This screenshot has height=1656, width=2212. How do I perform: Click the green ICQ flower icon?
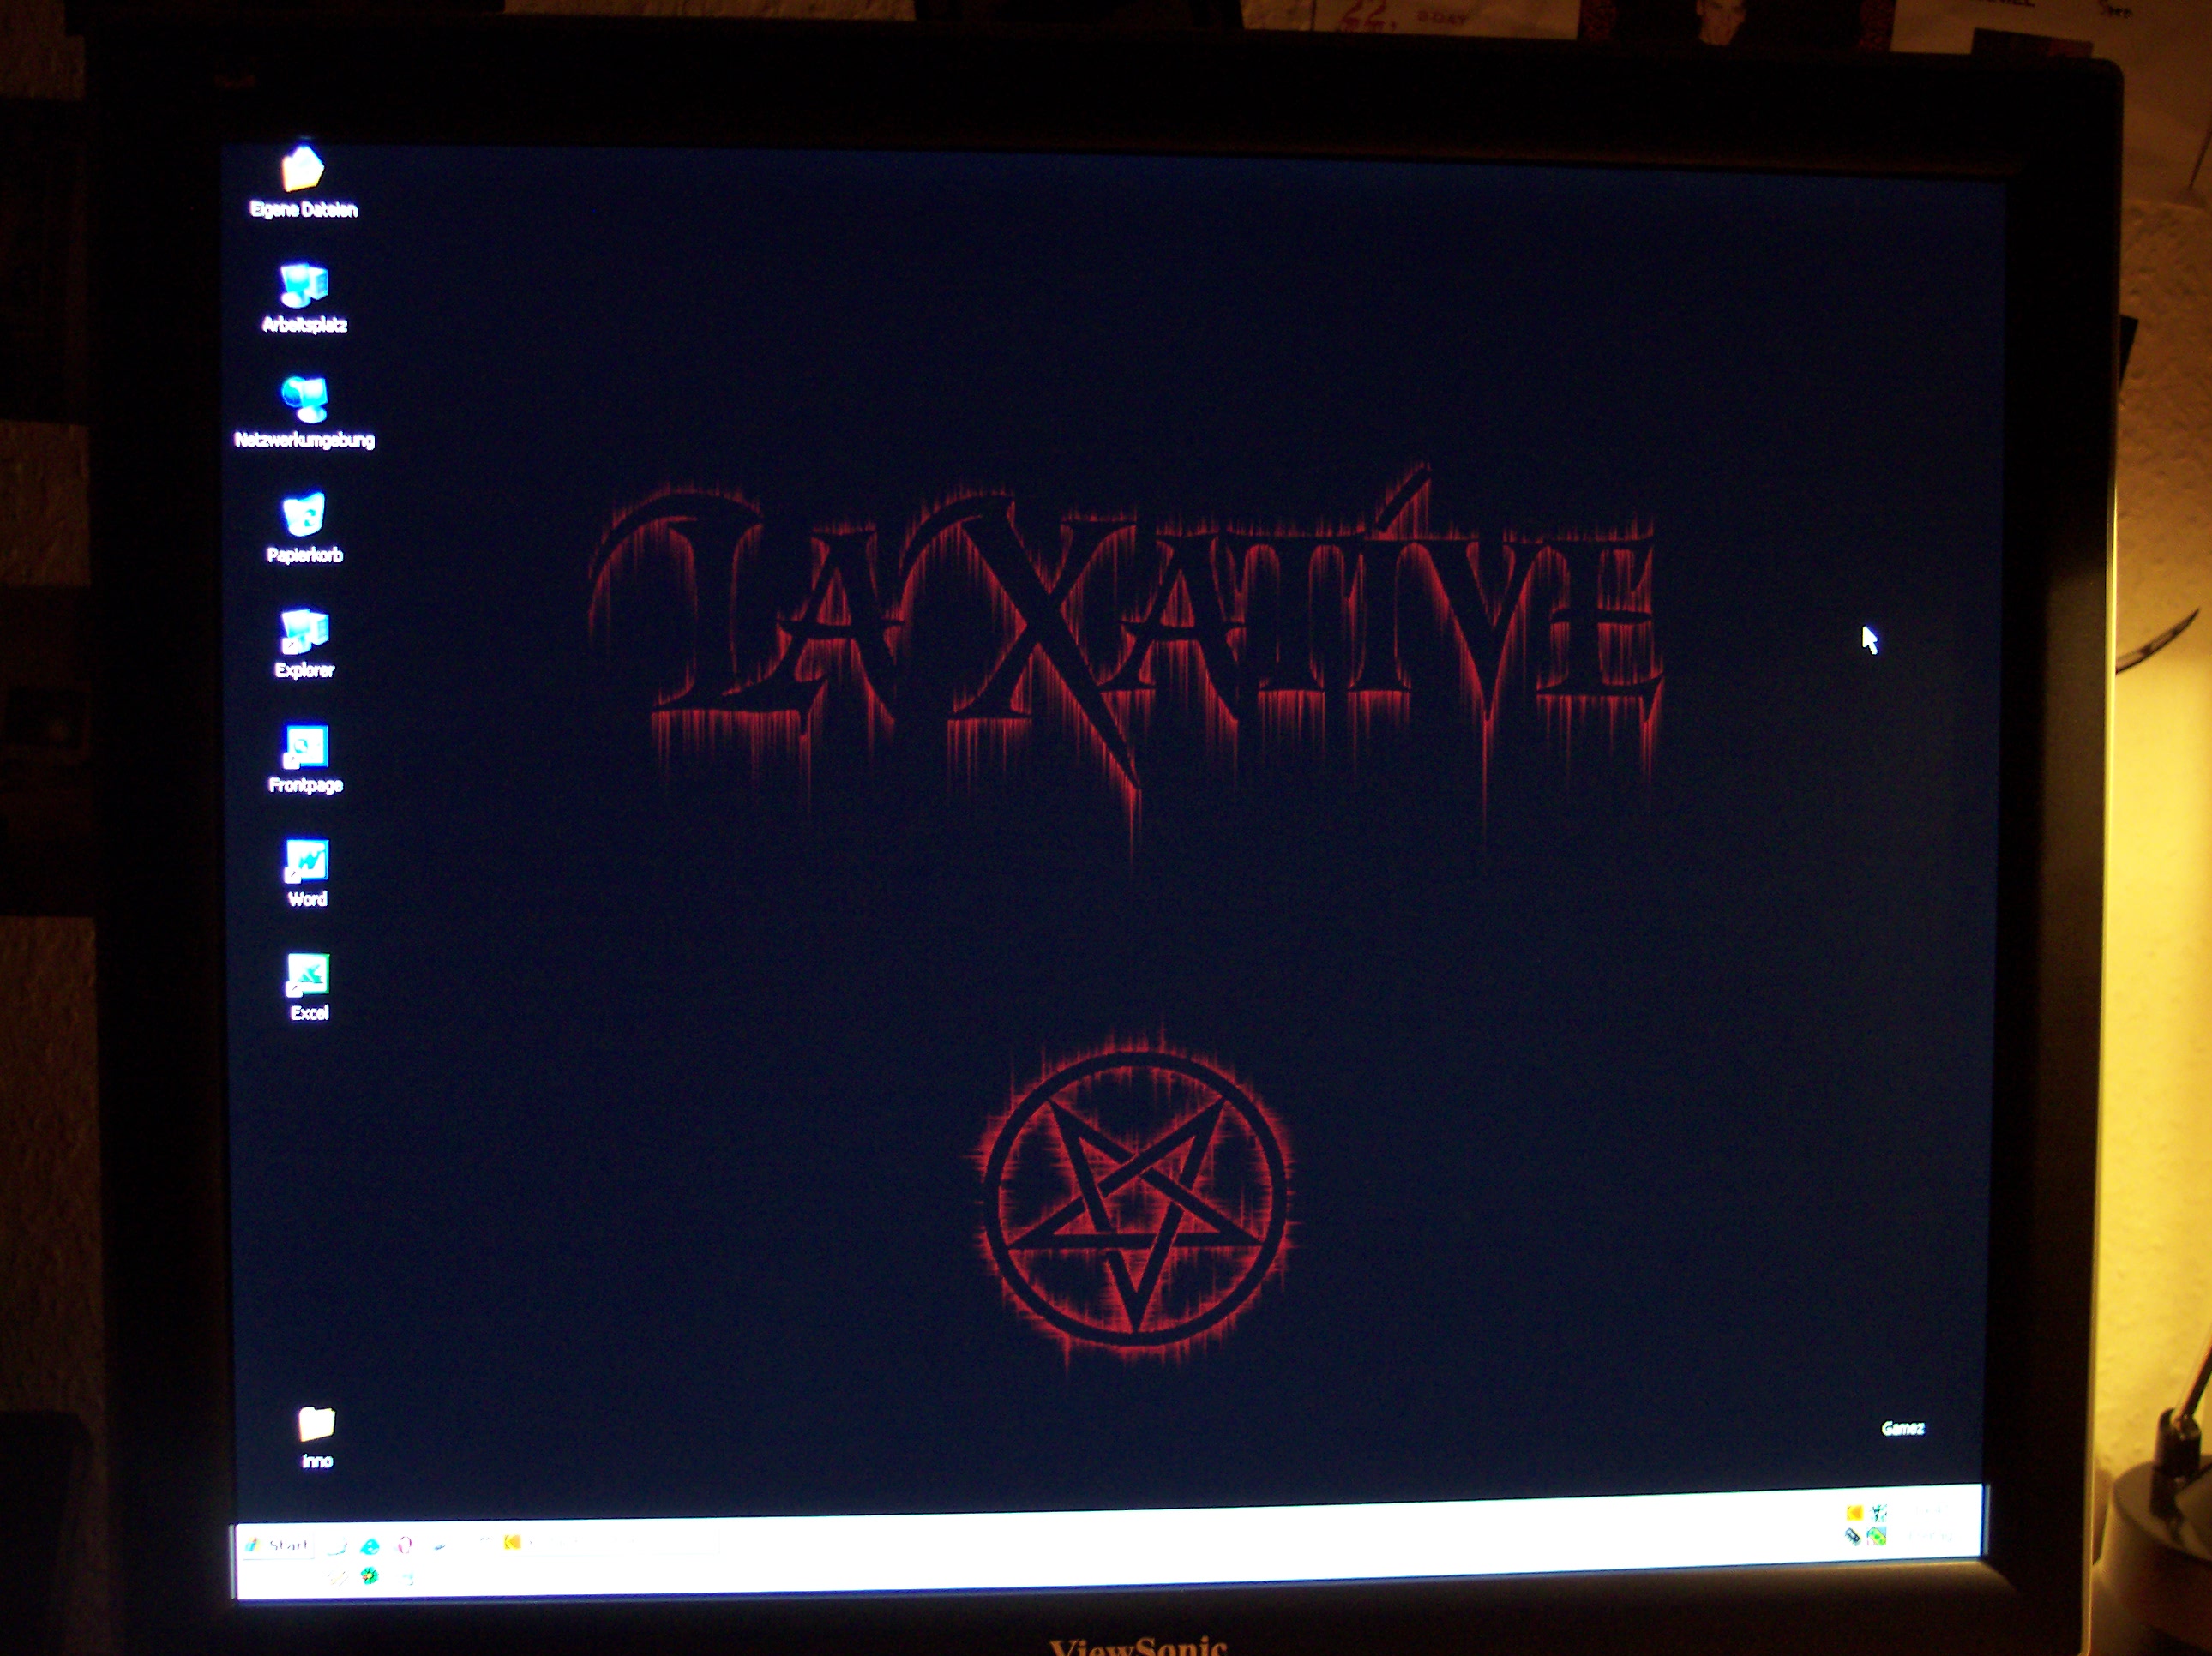tap(369, 1577)
